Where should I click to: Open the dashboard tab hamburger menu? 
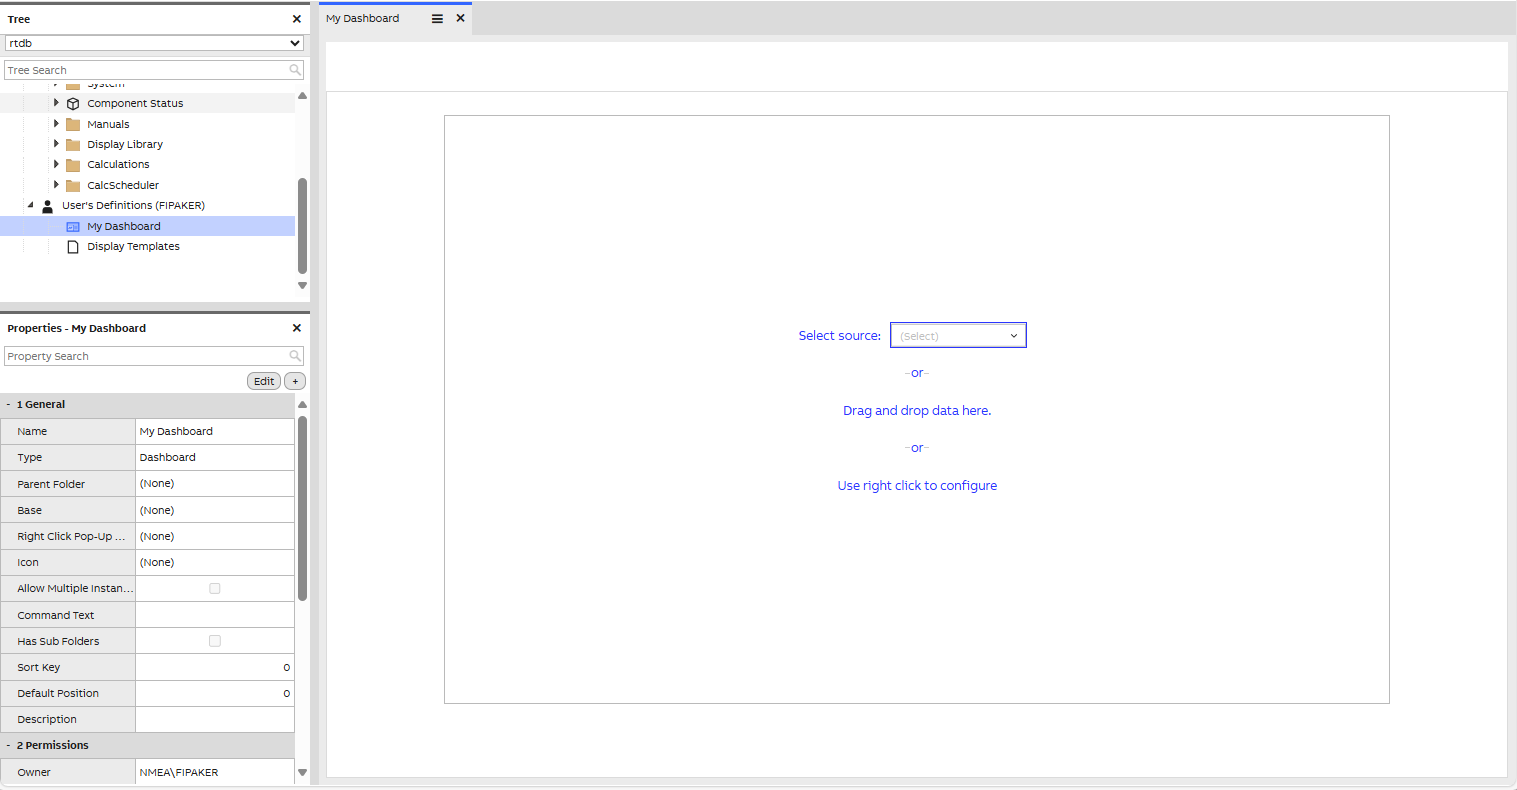pos(437,17)
